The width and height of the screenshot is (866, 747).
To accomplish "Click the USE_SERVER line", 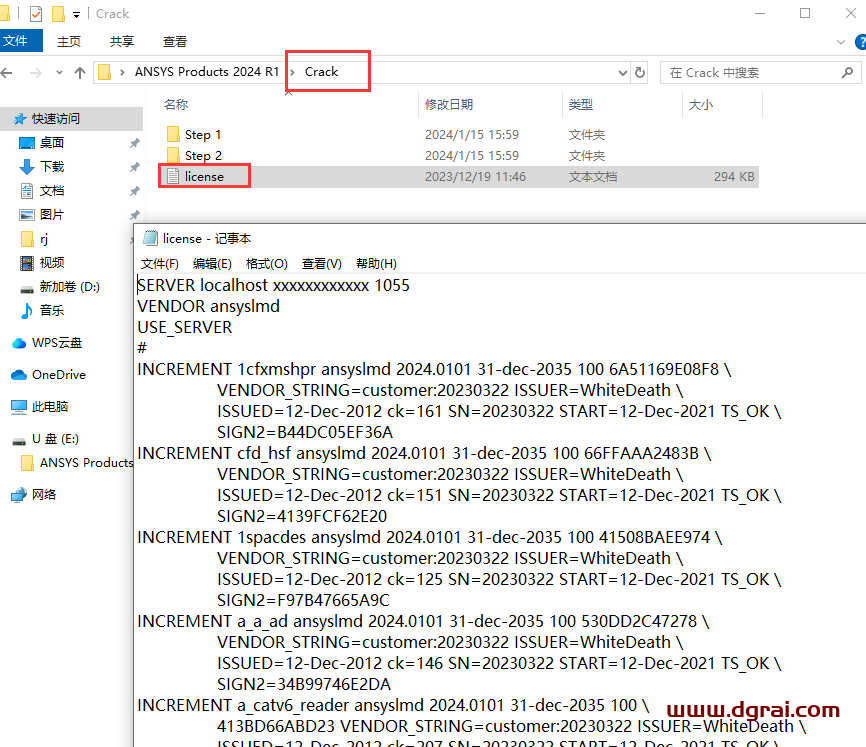I will (x=184, y=327).
